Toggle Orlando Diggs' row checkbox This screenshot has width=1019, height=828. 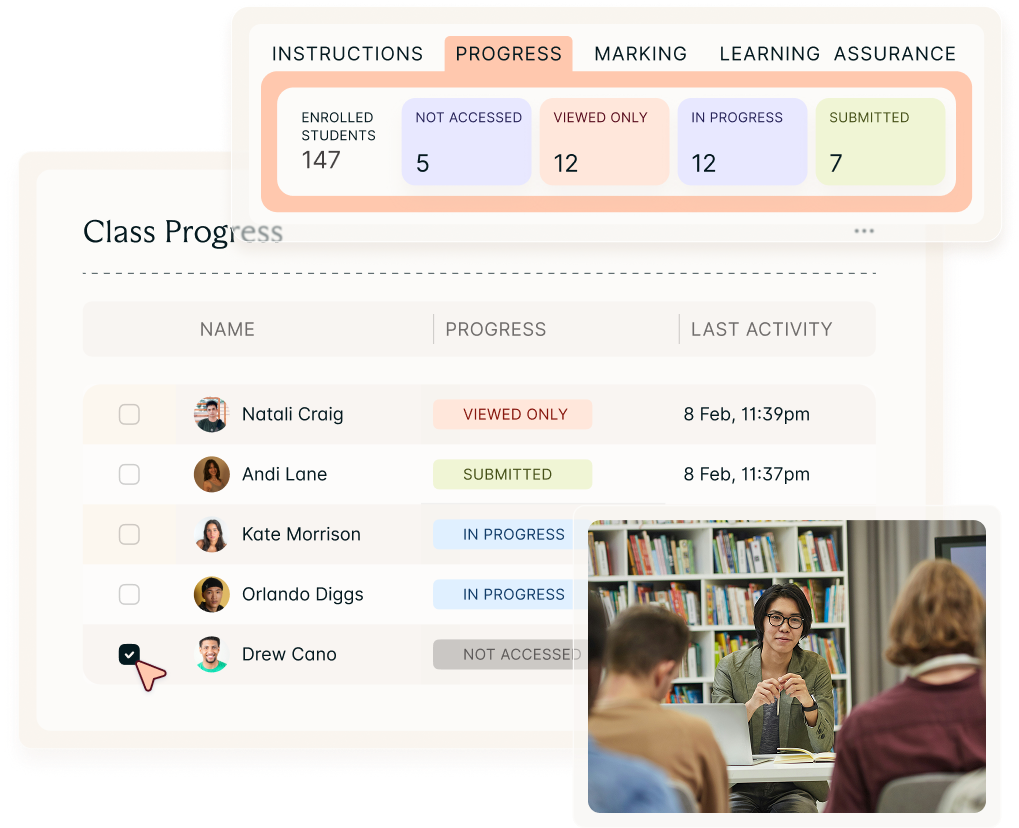pos(129,594)
